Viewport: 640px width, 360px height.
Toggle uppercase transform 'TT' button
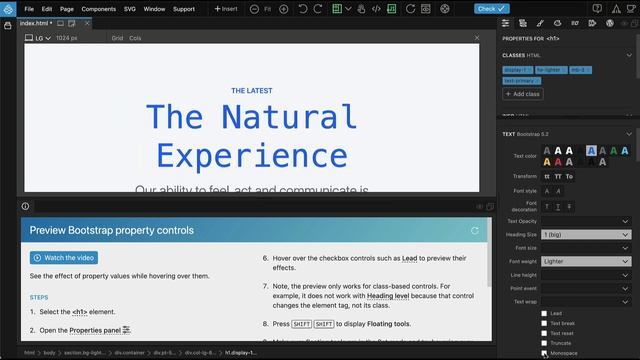(558, 176)
